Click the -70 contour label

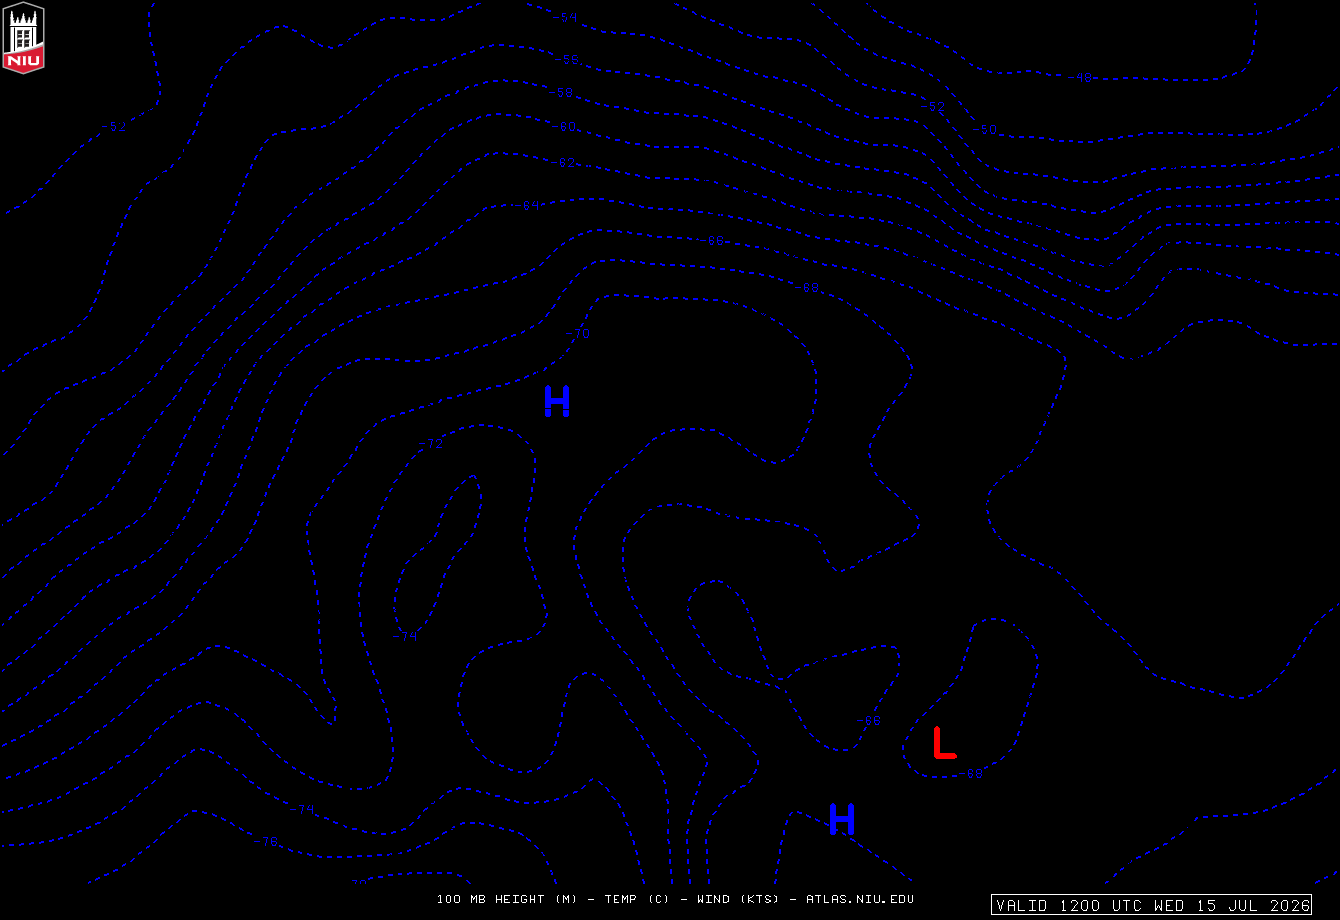[578, 333]
